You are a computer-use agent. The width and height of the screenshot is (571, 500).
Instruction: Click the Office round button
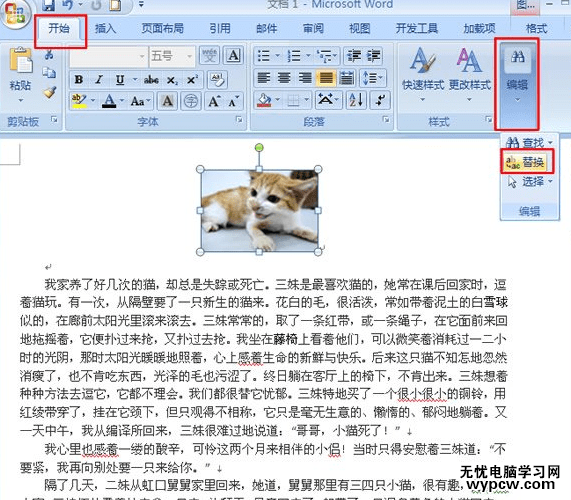pos(15,14)
